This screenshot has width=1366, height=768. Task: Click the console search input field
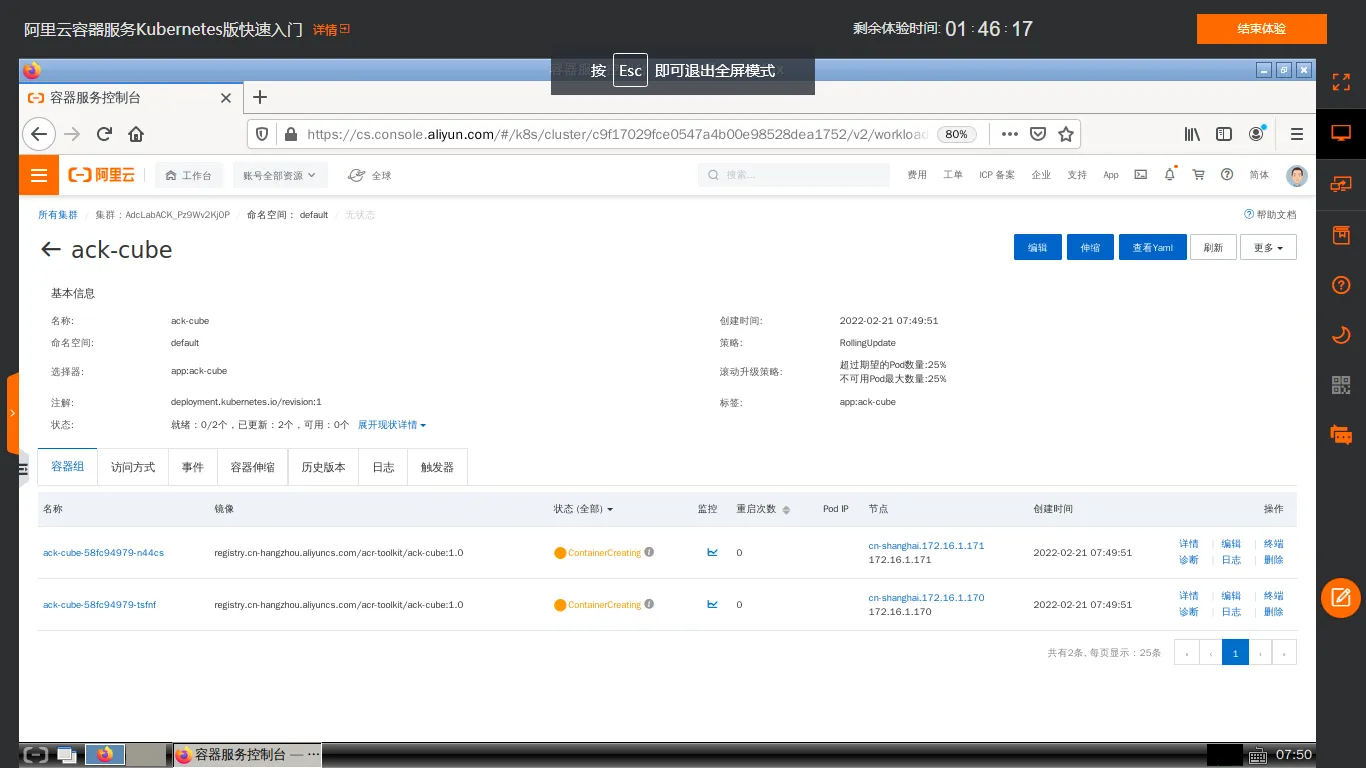793,175
